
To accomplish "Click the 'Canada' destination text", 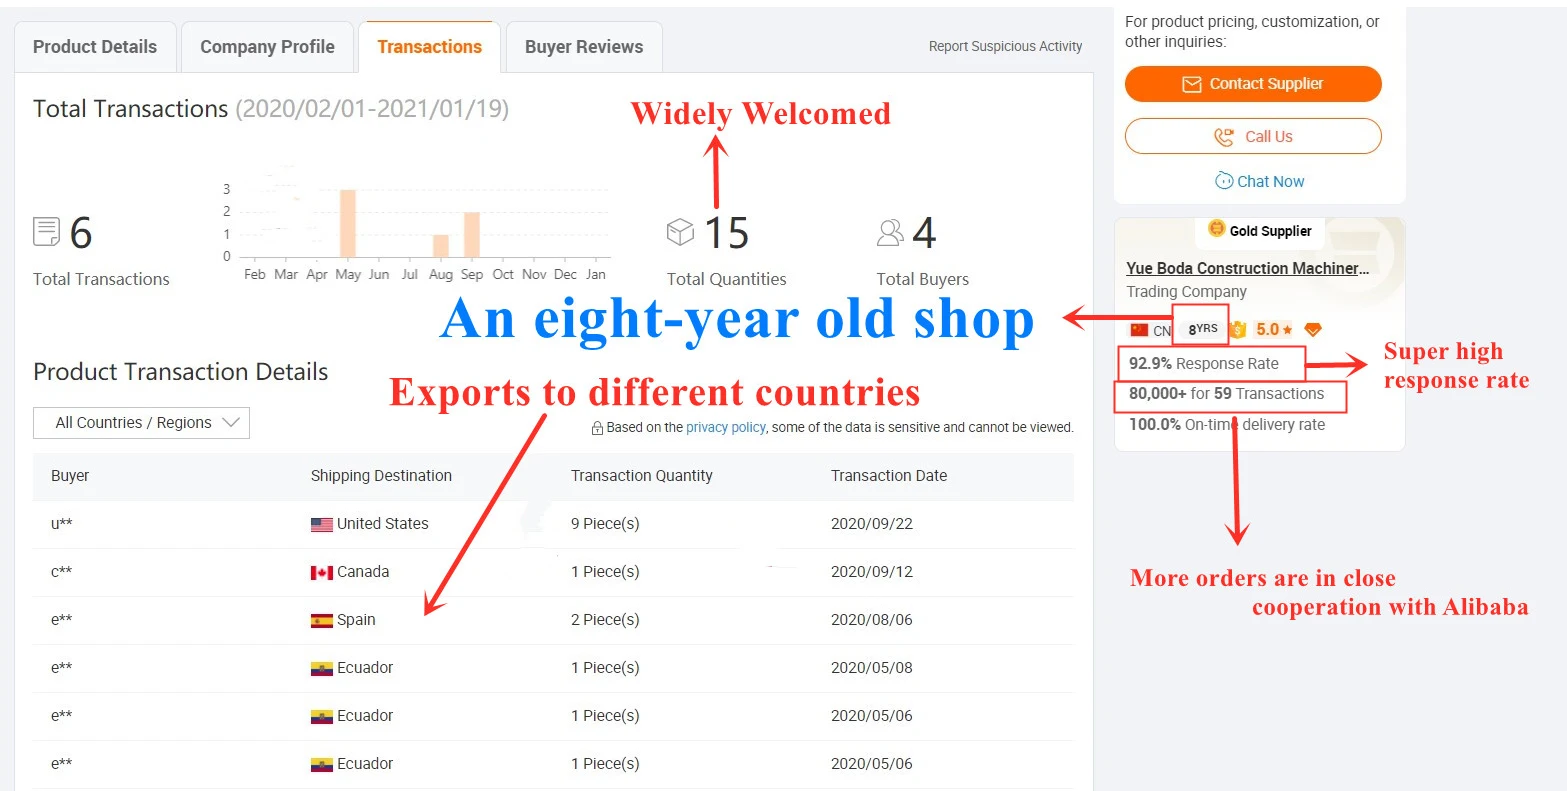I will pyautogui.click(x=363, y=572).
